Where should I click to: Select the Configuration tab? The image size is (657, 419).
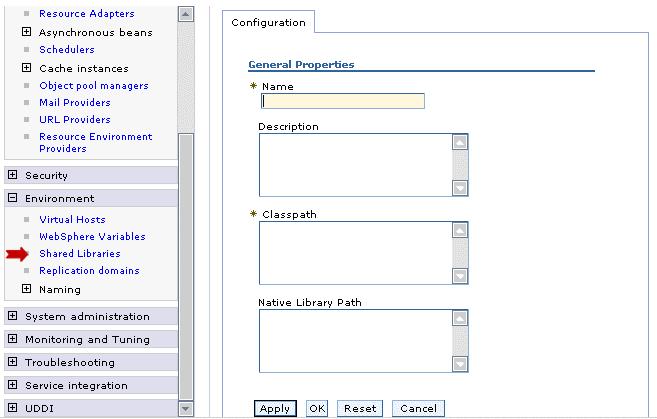tap(268, 23)
